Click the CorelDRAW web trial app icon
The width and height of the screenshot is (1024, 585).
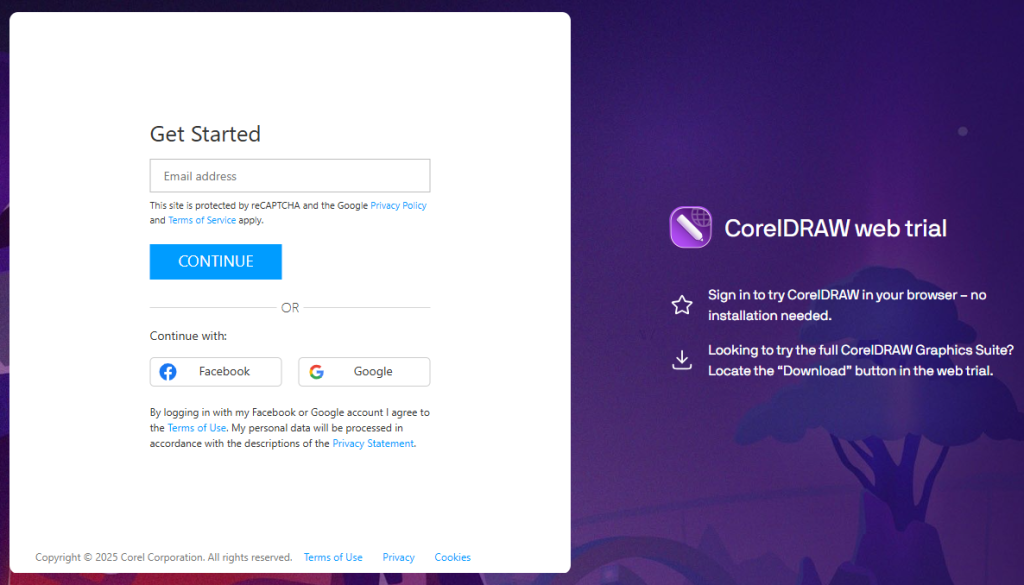pyautogui.click(x=690, y=227)
